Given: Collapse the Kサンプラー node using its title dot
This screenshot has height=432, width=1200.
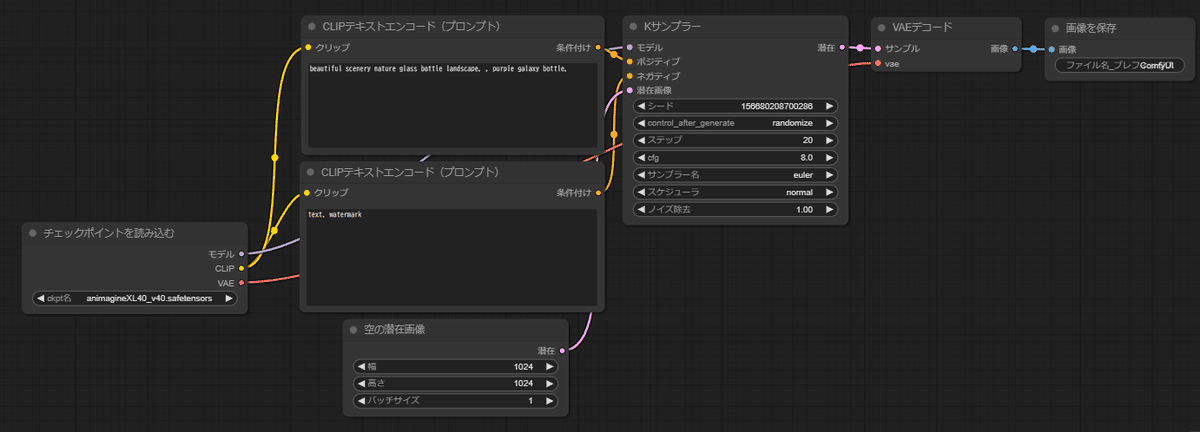Looking at the screenshot, I should [x=634, y=27].
